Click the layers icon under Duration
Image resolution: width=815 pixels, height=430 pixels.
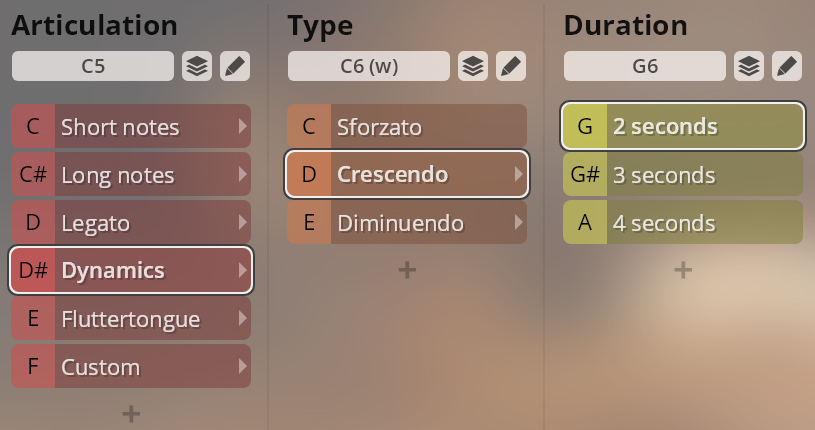point(749,67)
